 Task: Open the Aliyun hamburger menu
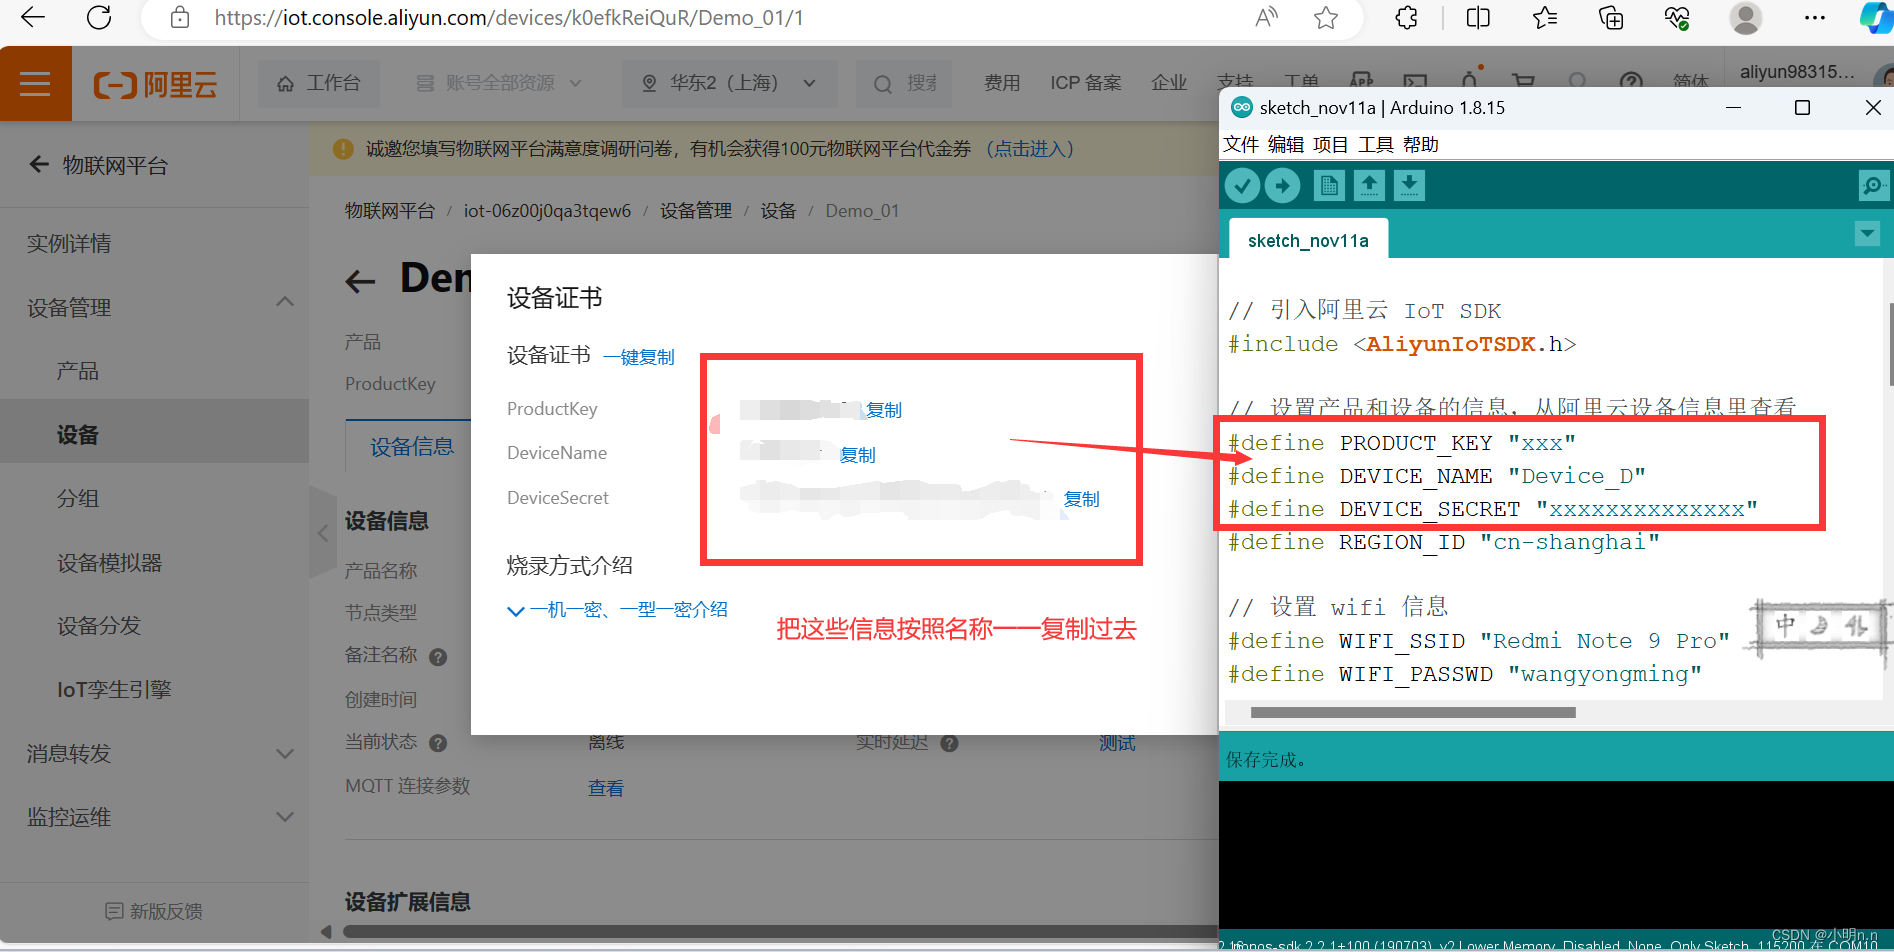click(x=35, y=84)
